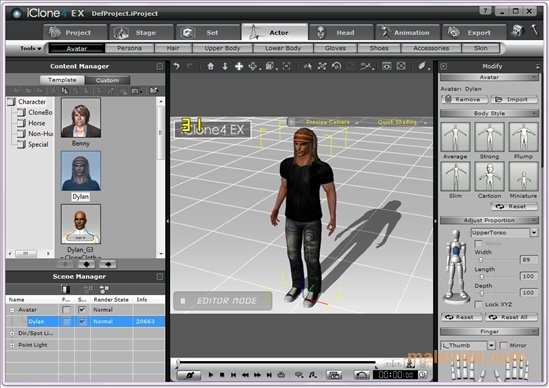Click the timeline scrubber playhead
The height and width of the screenshot is (388, 549).
[x=178, y=363]
